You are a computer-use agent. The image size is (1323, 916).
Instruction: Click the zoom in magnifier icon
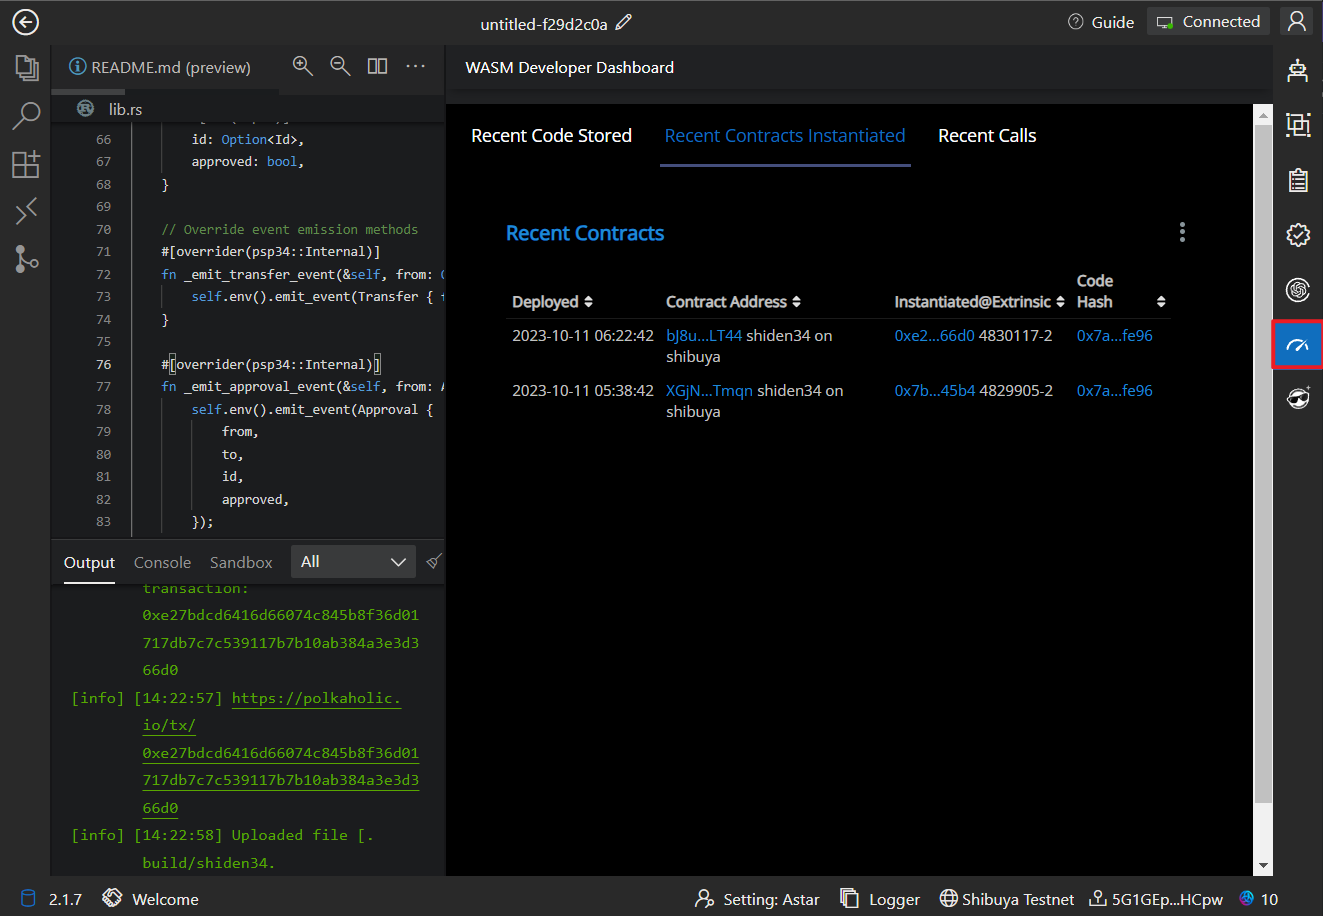(302, 66)
